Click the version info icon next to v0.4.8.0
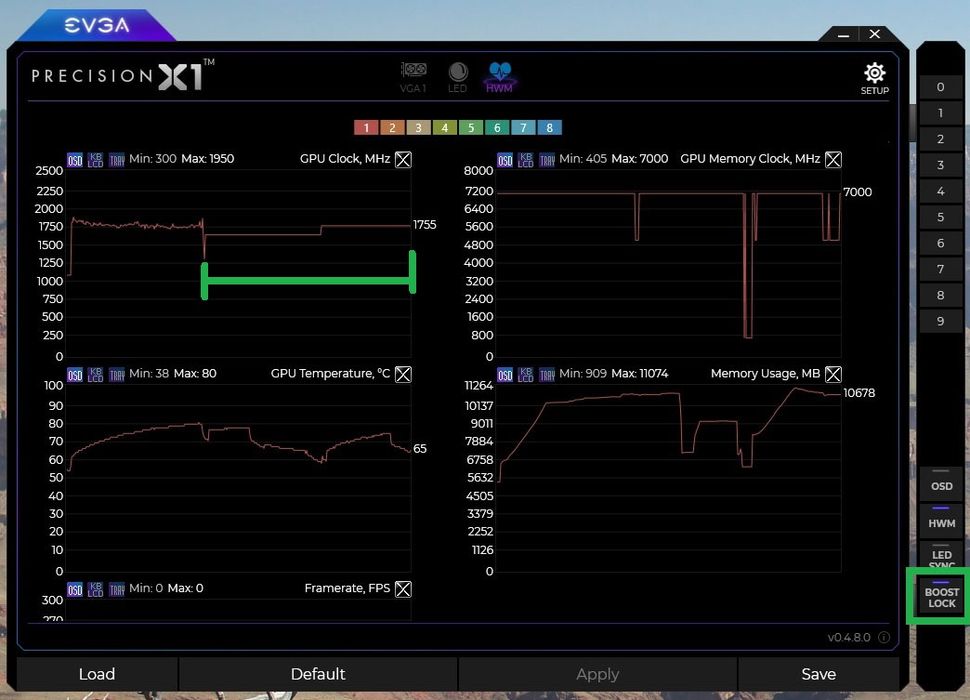 click(x=884, y=637)
